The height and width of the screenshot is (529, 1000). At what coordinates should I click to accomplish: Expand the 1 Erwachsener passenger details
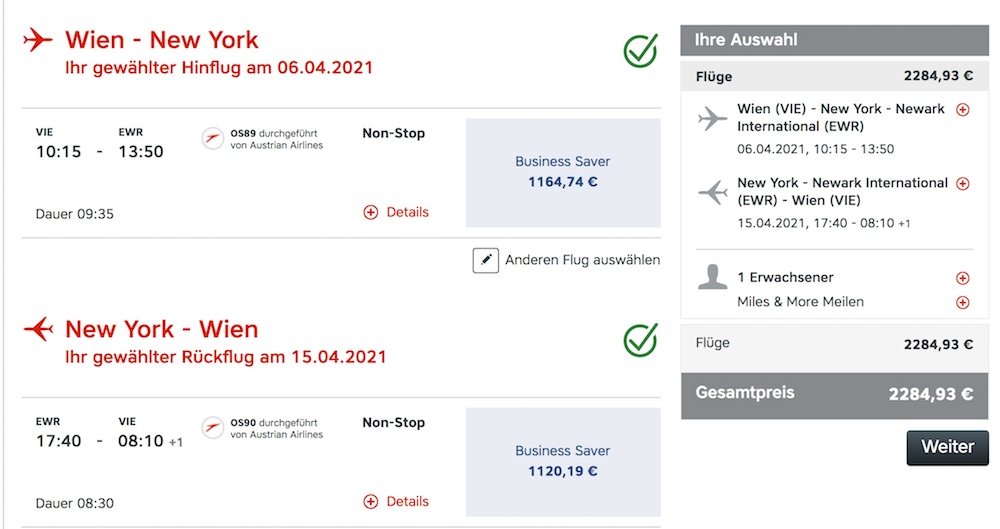[x=962, y=278]
